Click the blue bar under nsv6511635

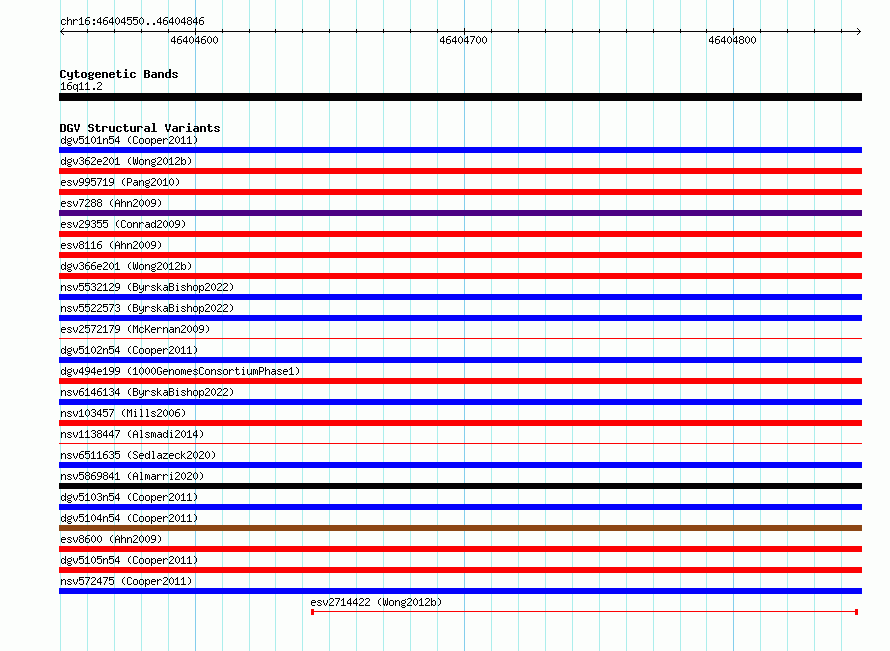[x=460, y=465]
